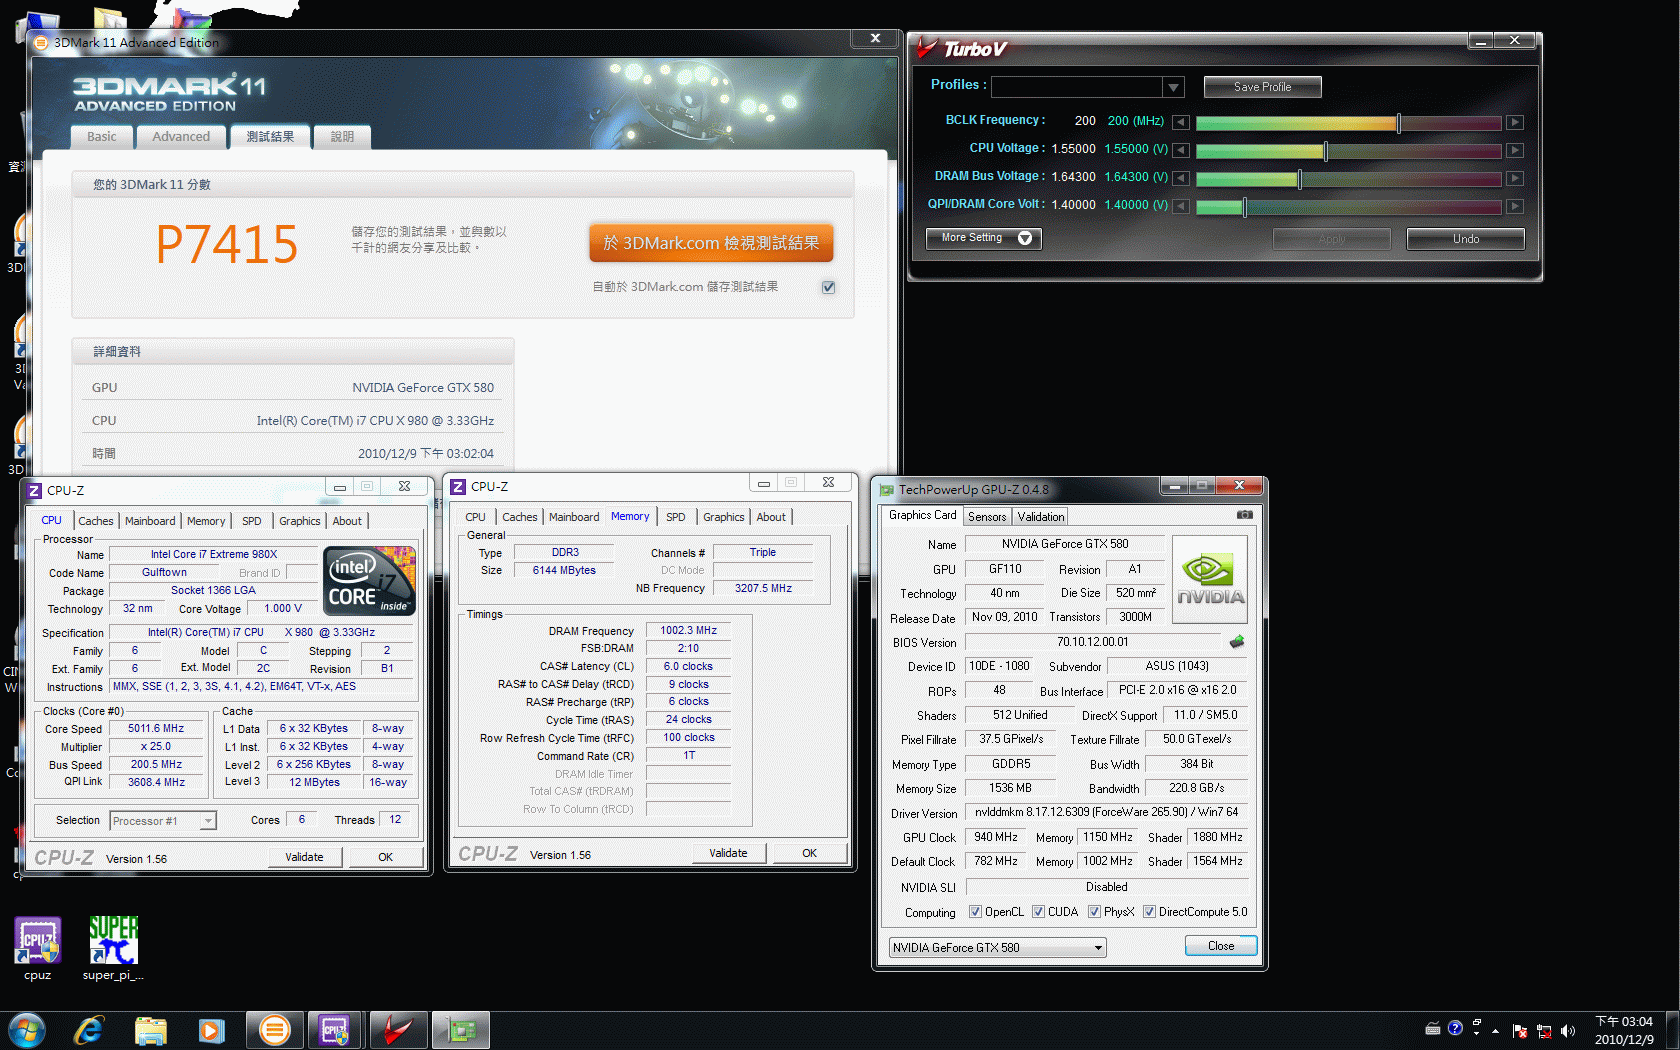The image size is (1680, 1050).
Task: Launch Internet Explorer from taskbar
Action: point(89,1030)
